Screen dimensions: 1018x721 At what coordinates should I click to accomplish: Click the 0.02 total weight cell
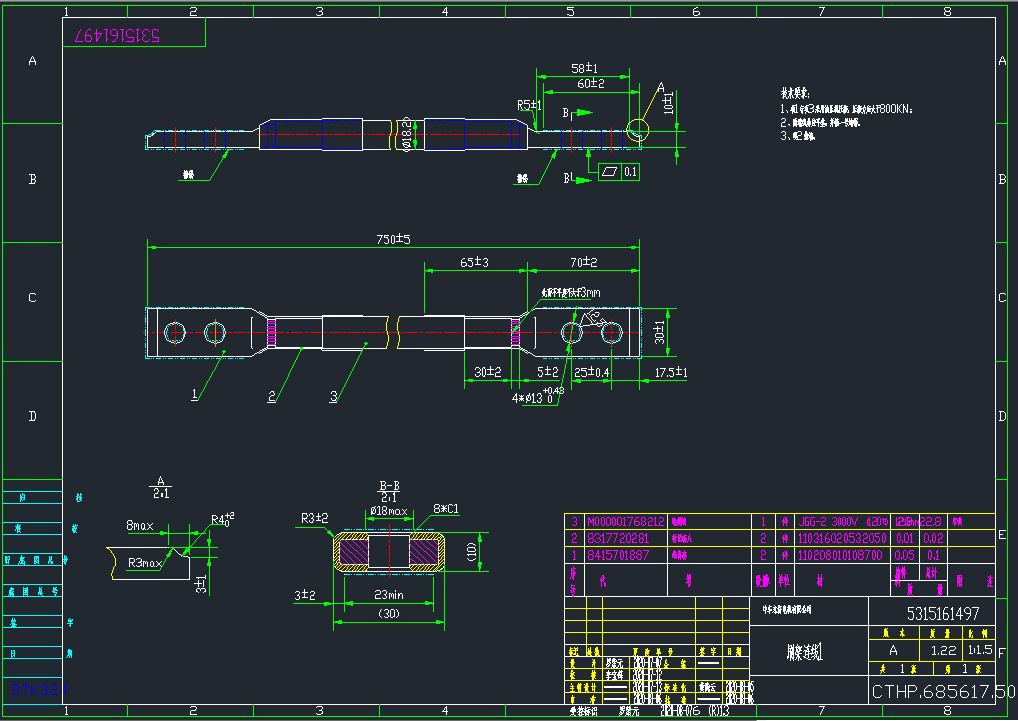[933, 538]
